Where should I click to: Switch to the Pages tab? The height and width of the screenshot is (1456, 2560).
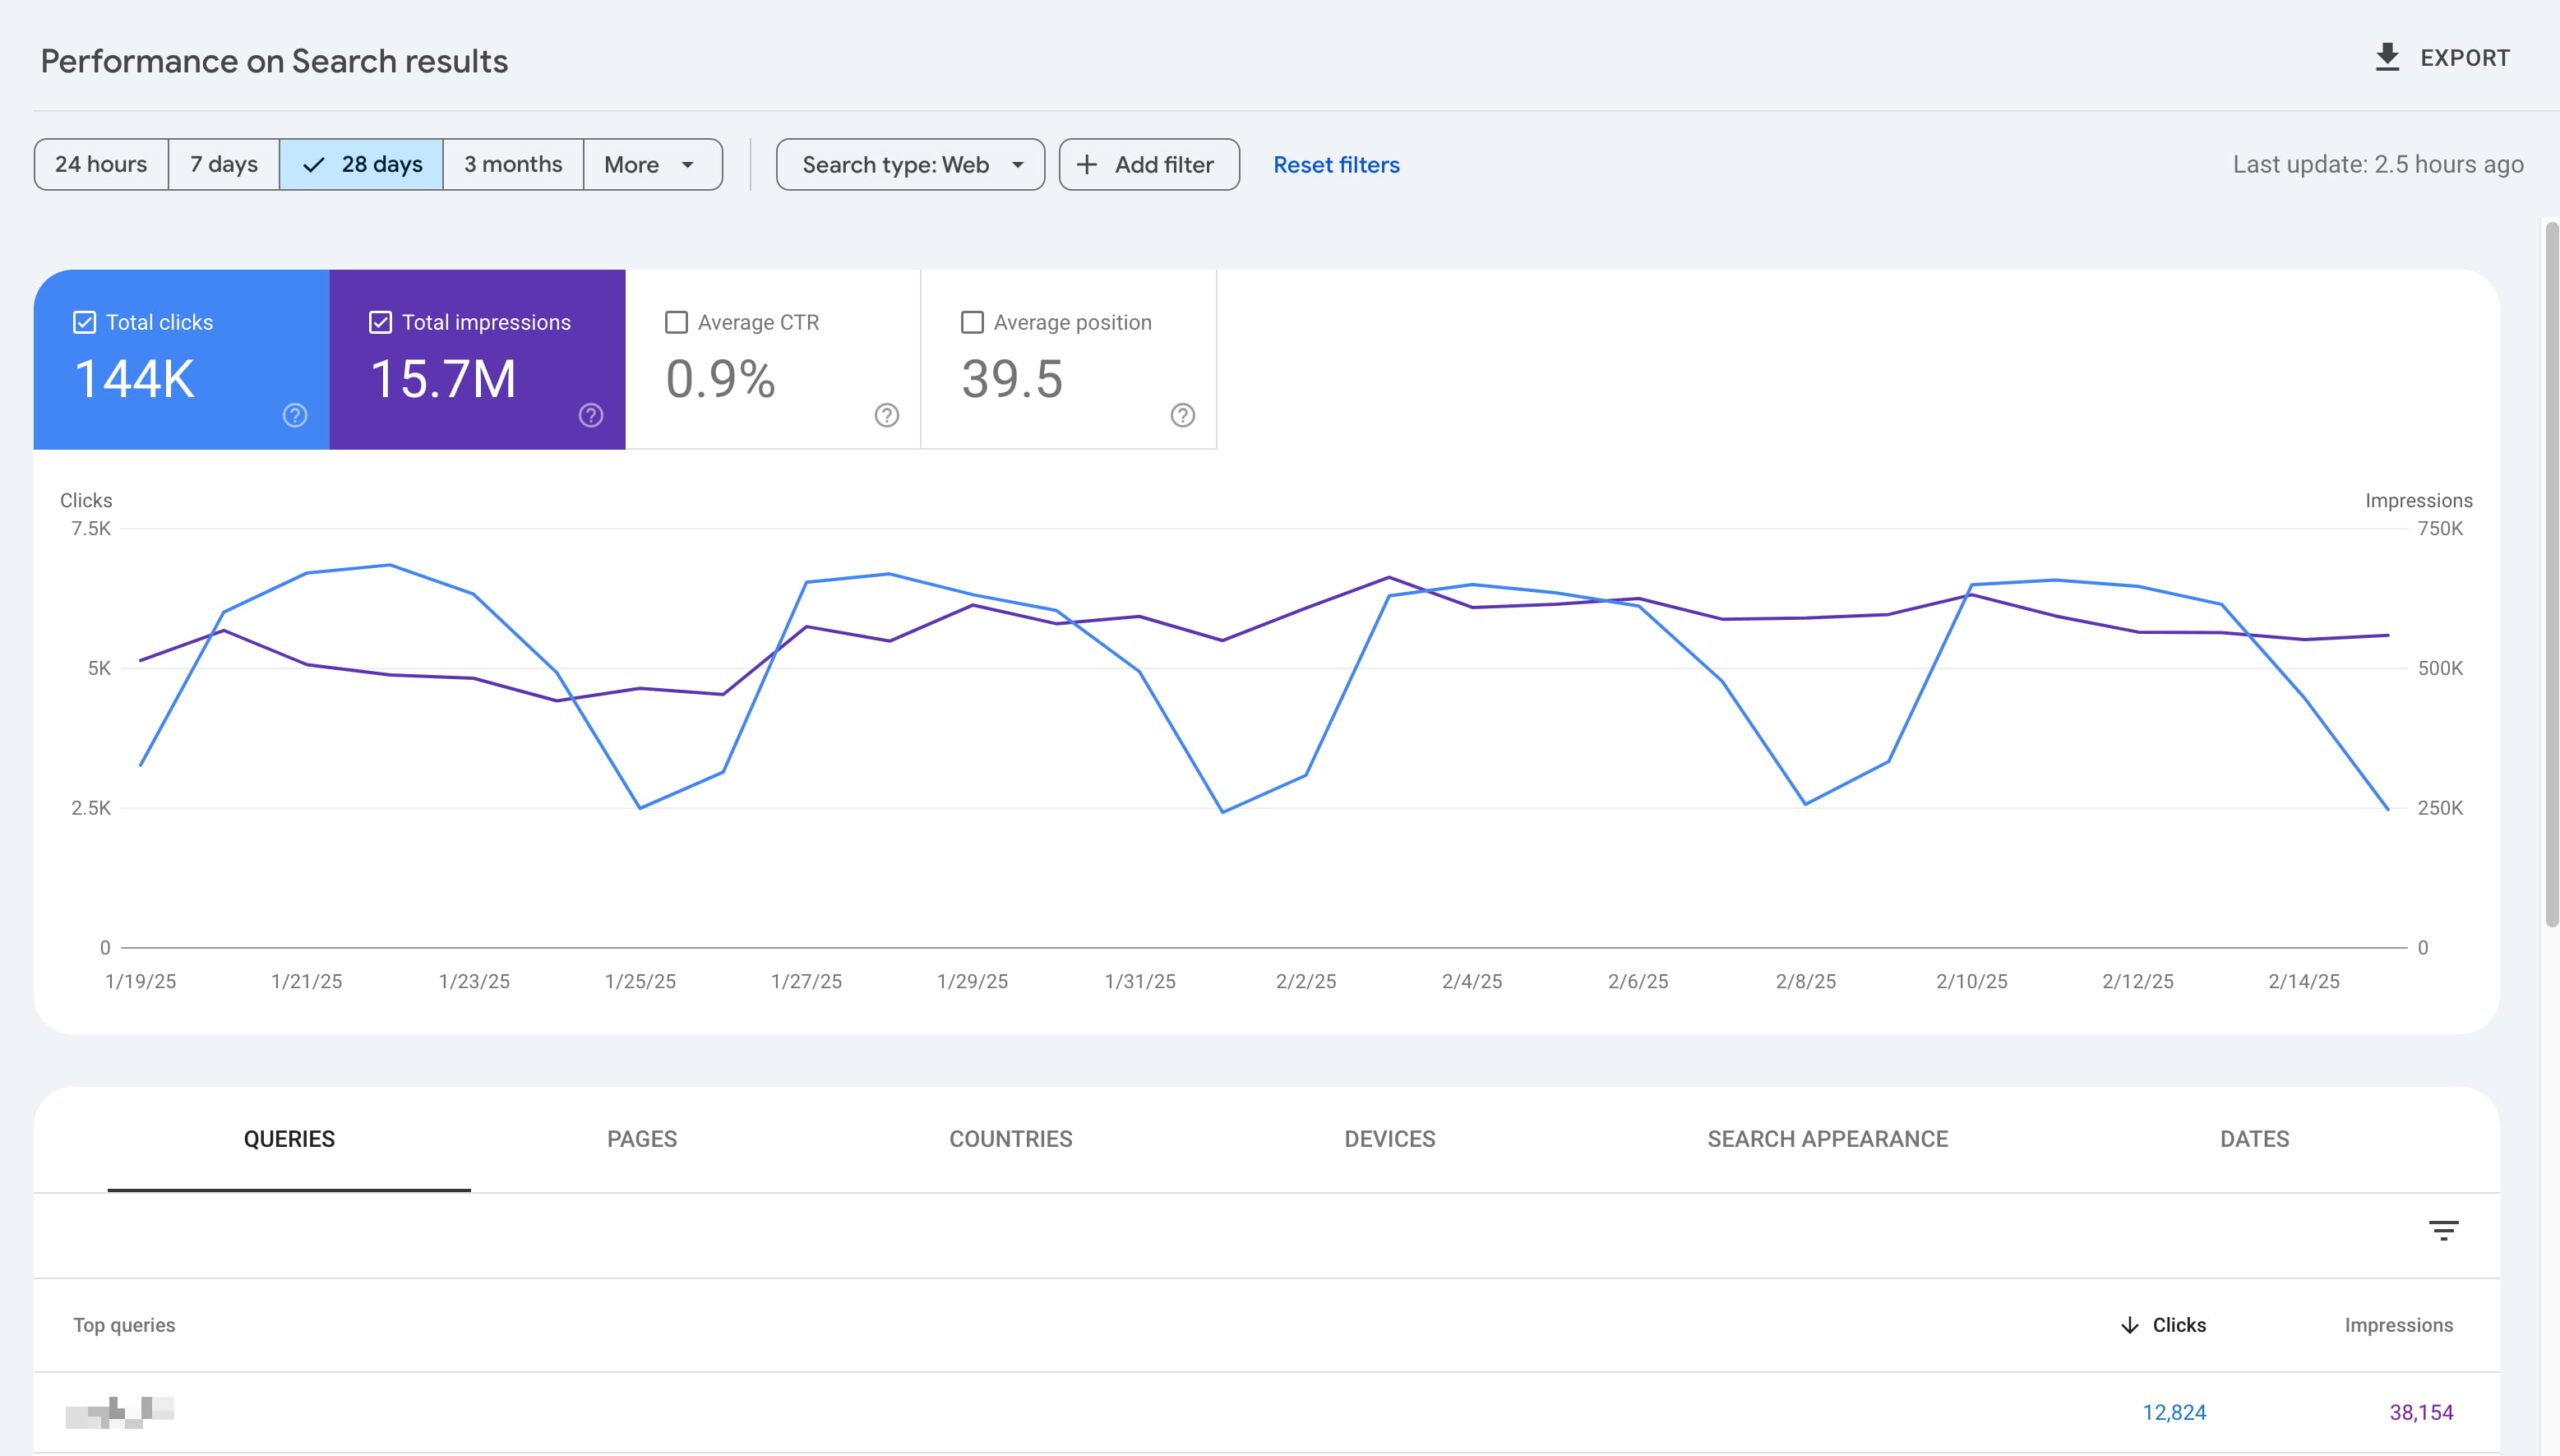(x=642, y=1139)
